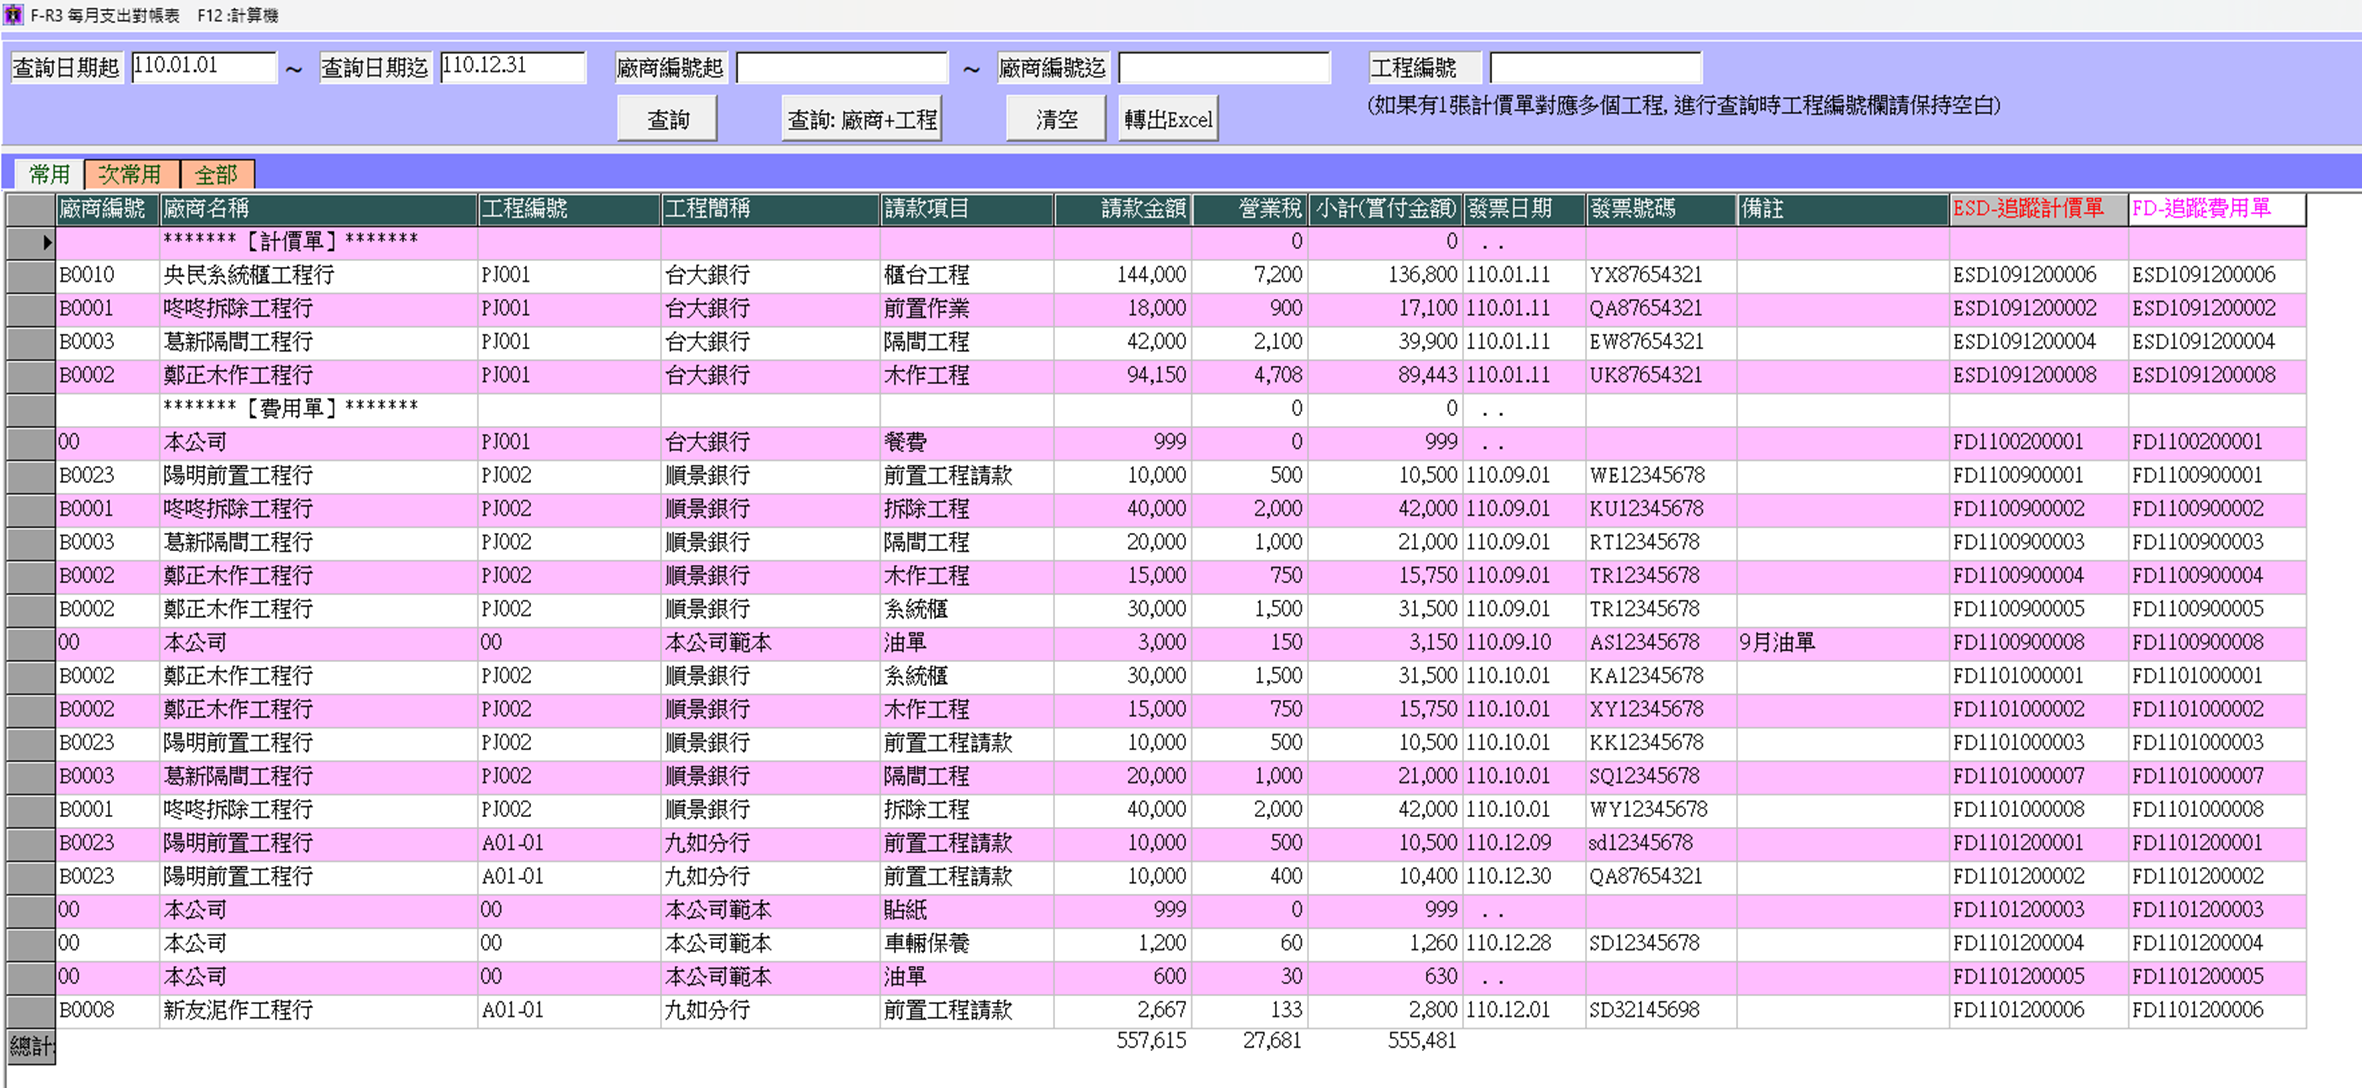Click the amount 2,667 cell
This screenshot has width=2362, height=1088.
click(1122, 1010)
